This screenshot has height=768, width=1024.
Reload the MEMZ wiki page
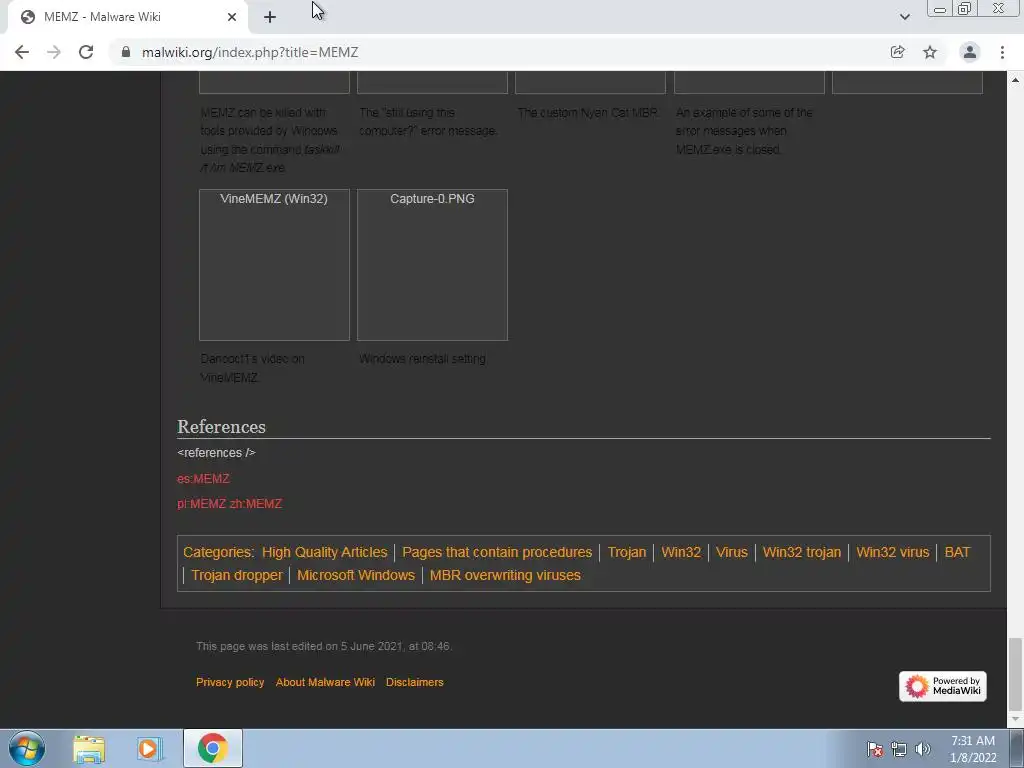click(86, 52)
